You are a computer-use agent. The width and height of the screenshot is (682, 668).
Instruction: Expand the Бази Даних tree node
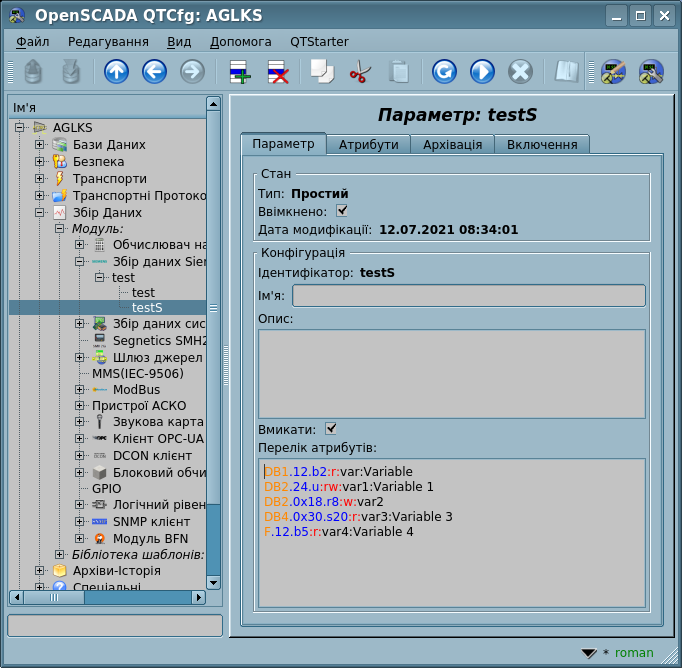40,145
